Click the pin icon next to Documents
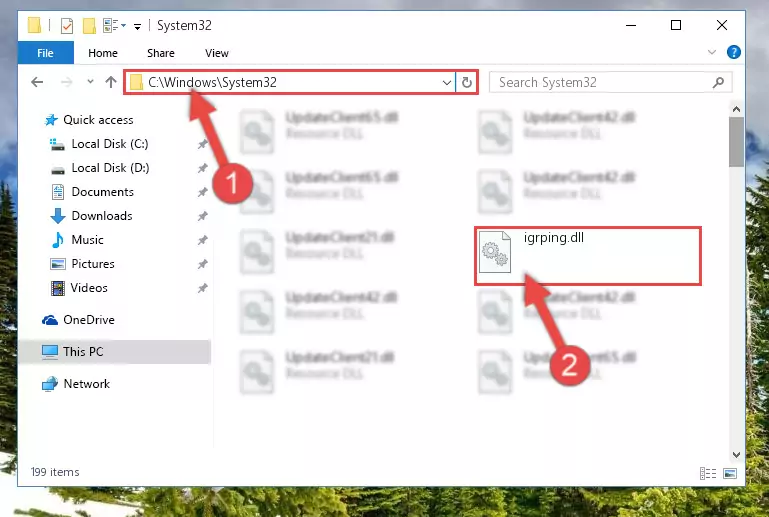 tap(203, 192)
